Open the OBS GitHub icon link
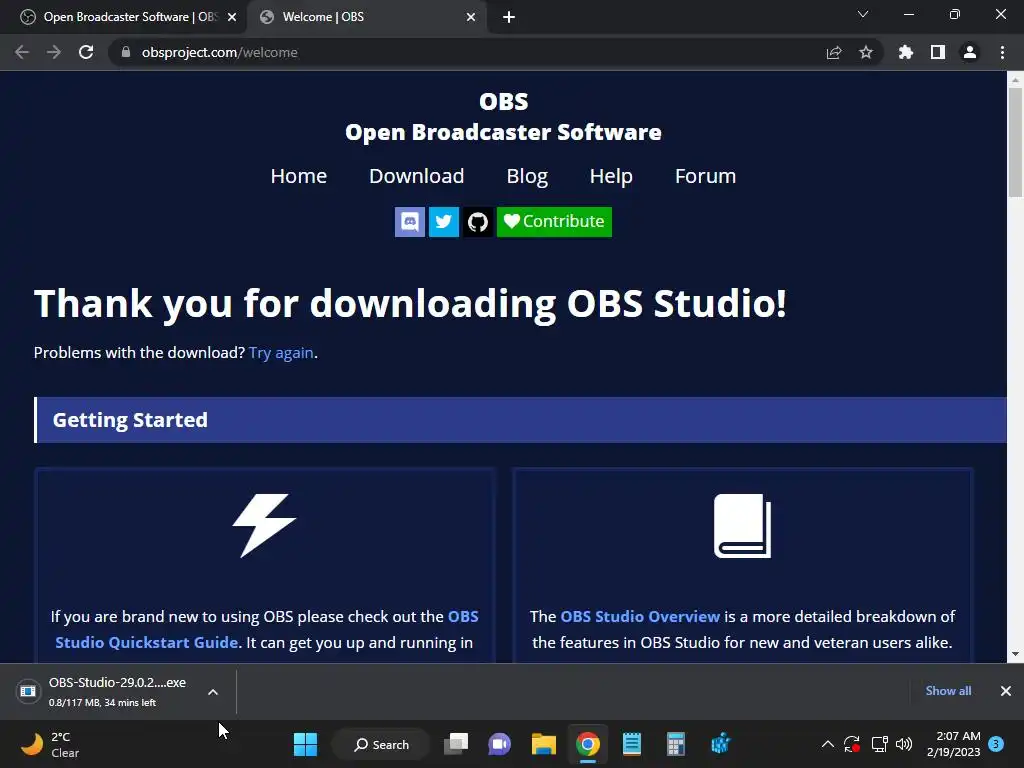The height and width of the screenshot is (768, 1024). (478, 222)
